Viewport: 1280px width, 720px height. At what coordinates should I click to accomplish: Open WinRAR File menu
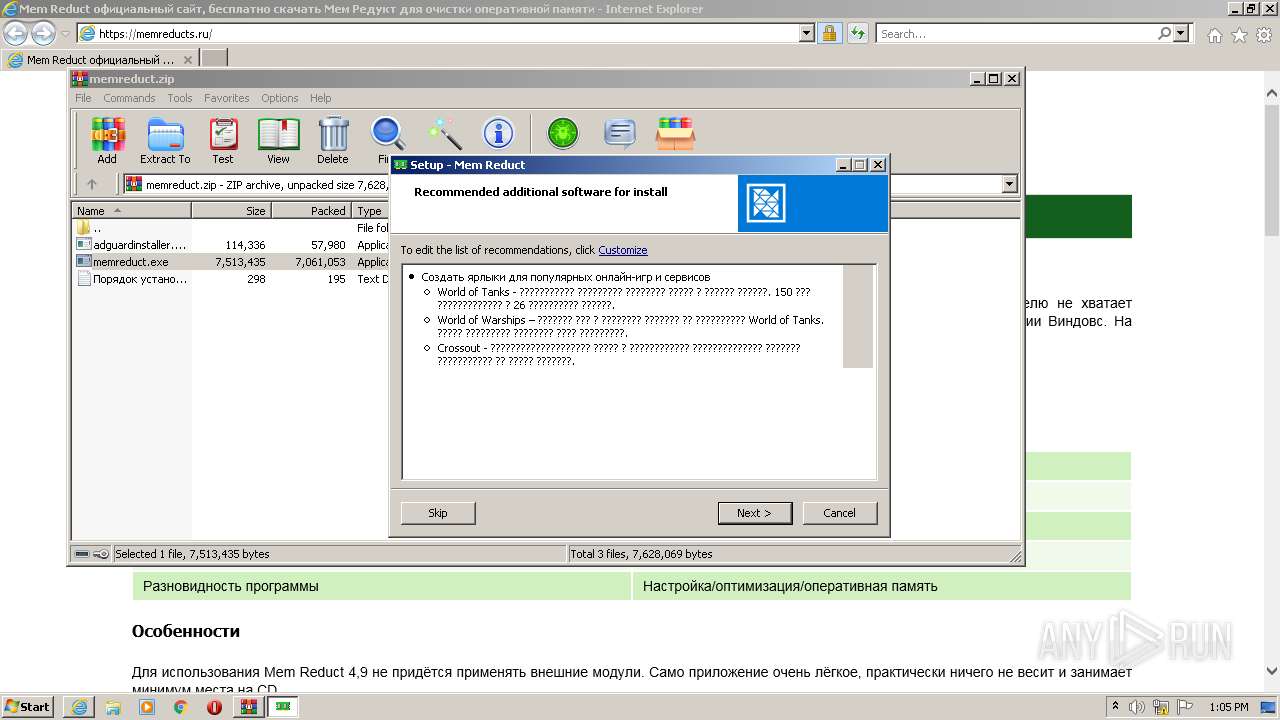click(83, 98)
